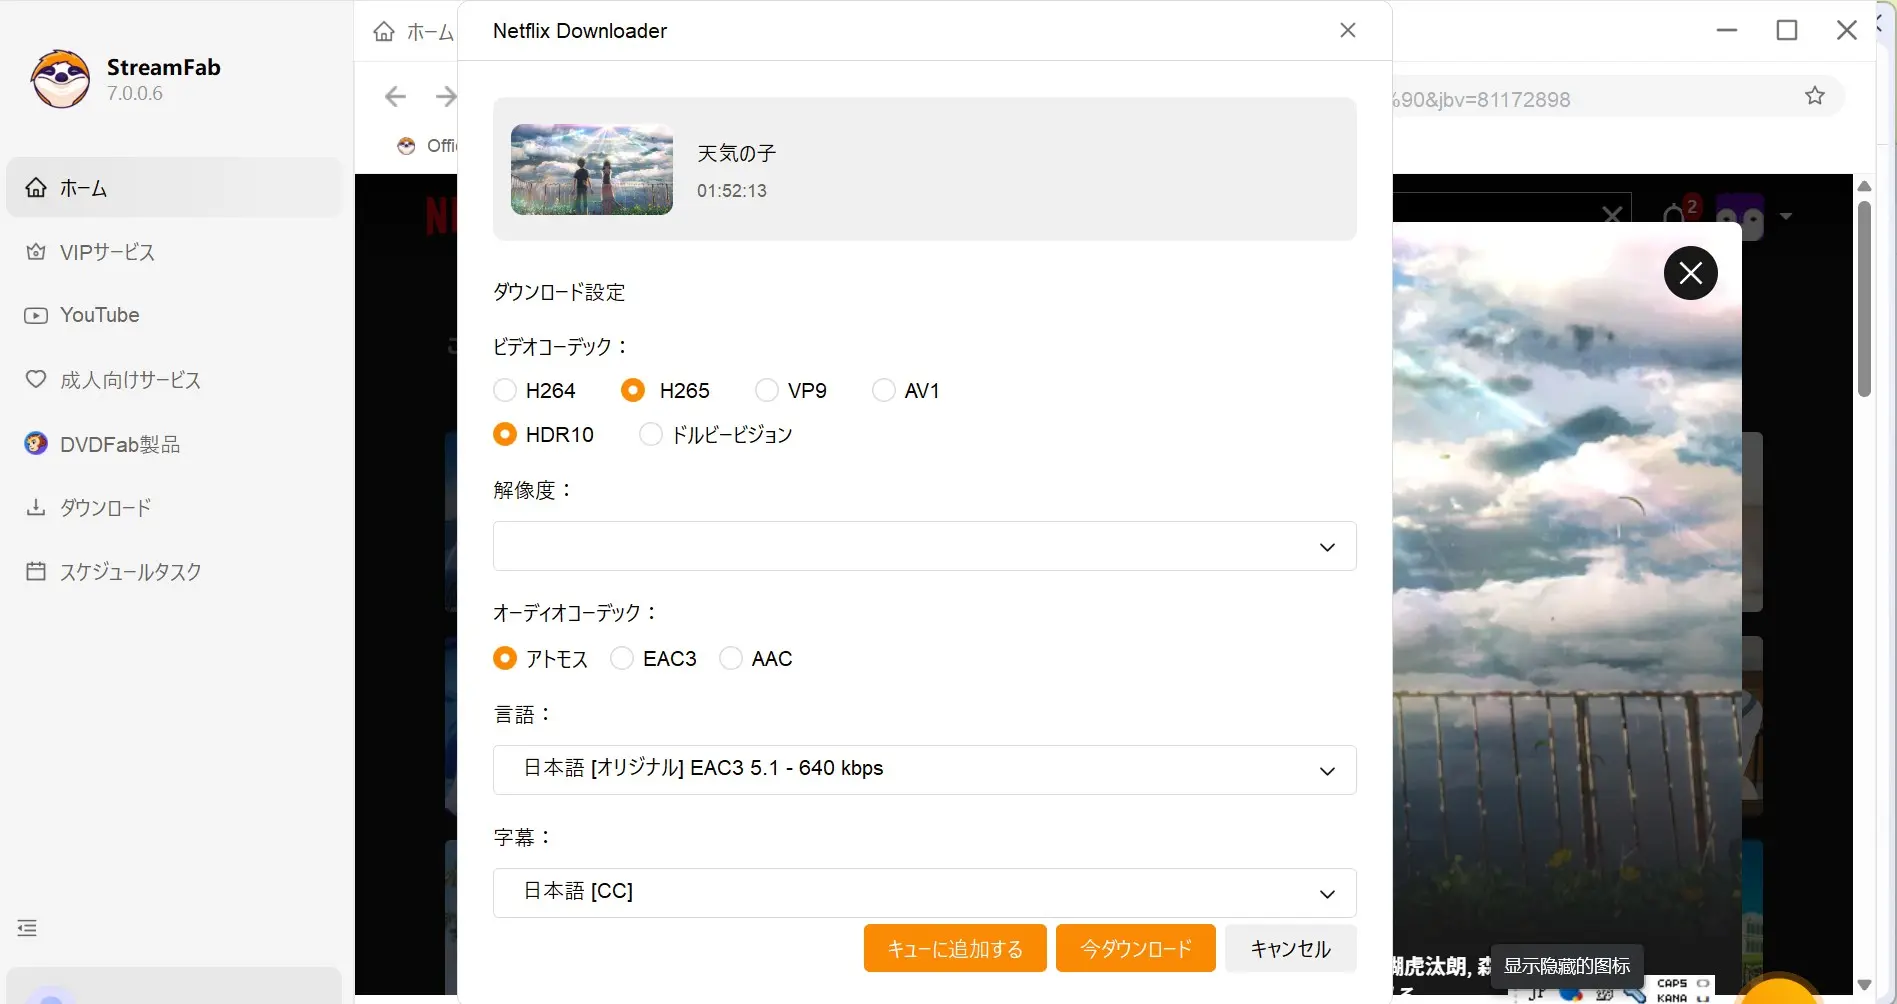This screenshot has width=1897, height=1004.
Task: Click the Netflix profile dropdown caret
Action: (x=1786, y=216)
